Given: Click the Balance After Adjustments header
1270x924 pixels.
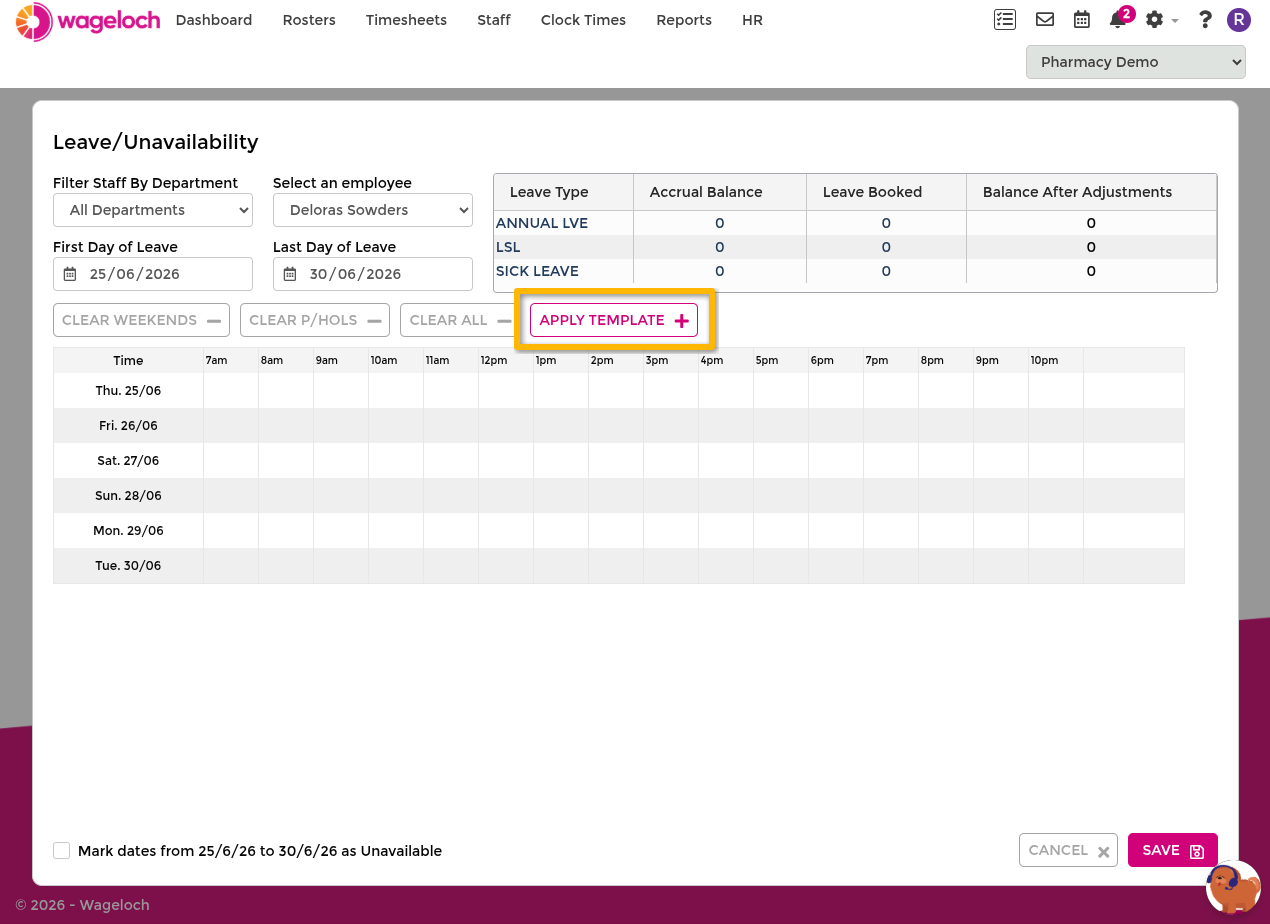Looking at the screenshot, I should 1091,192.
